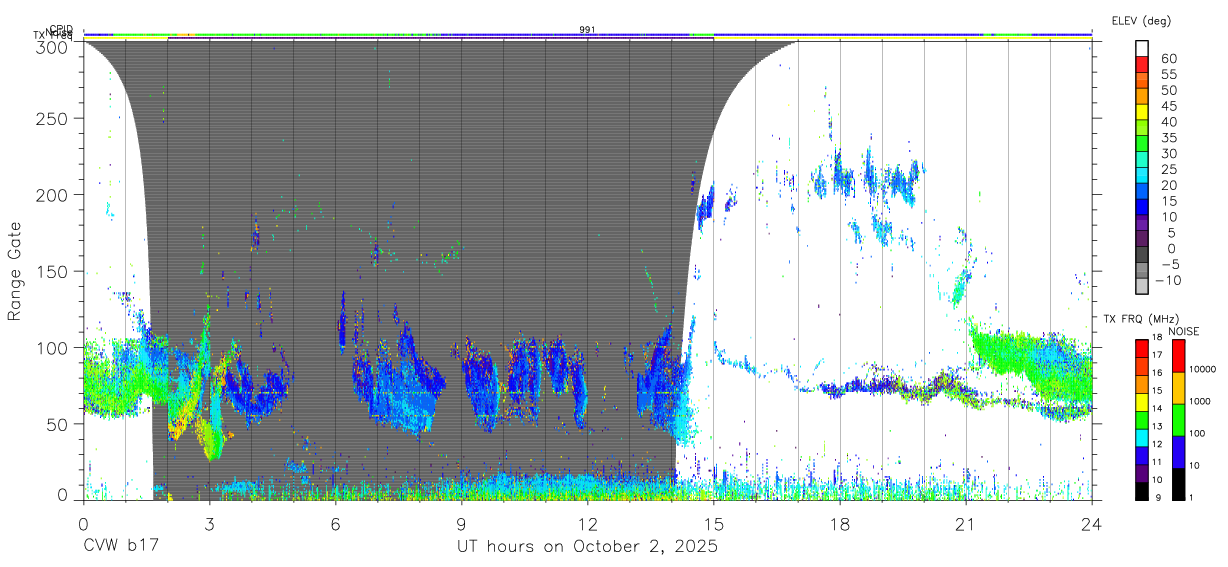Screen dimensions: 1228x567
Task: Click the orange 1000–10000 NOISE legend band
Action: click(1179, 387)
